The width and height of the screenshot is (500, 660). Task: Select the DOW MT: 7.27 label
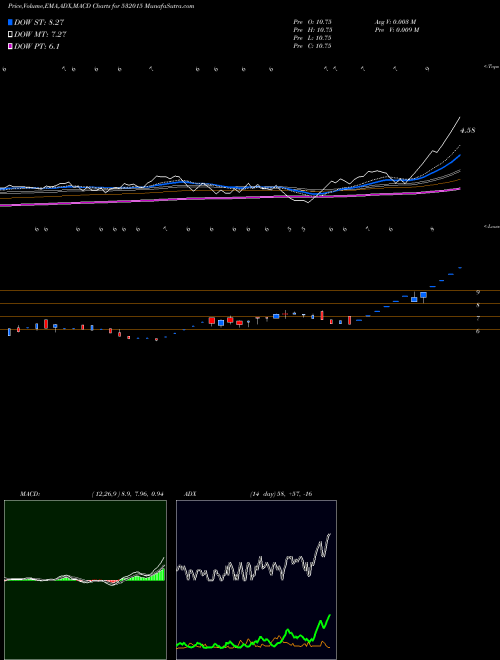[40, 35]
